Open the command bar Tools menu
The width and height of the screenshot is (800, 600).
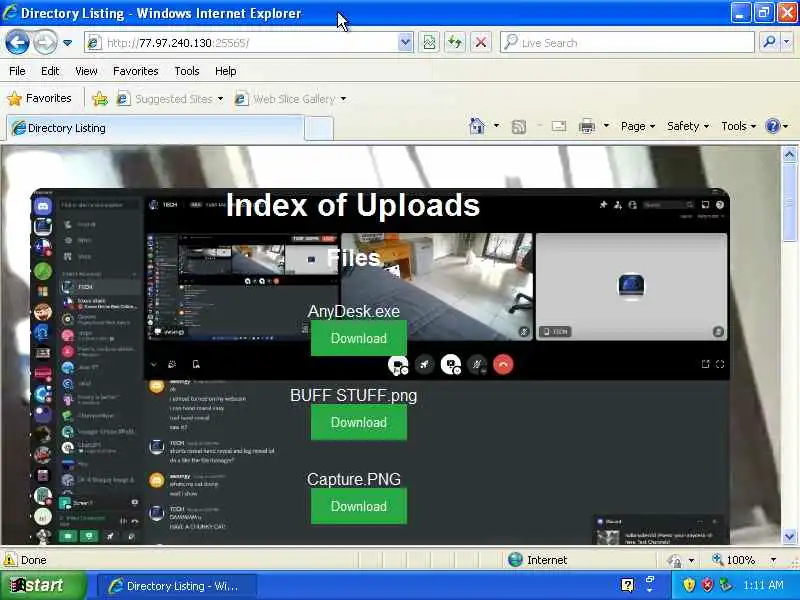pyautogui.click(x=738, y=126)
